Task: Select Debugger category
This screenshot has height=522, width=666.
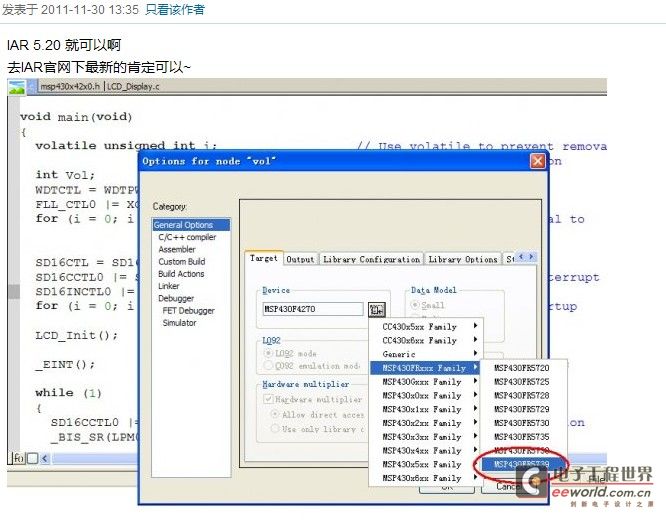Action: pyautogui.click(x=176, y=298)
